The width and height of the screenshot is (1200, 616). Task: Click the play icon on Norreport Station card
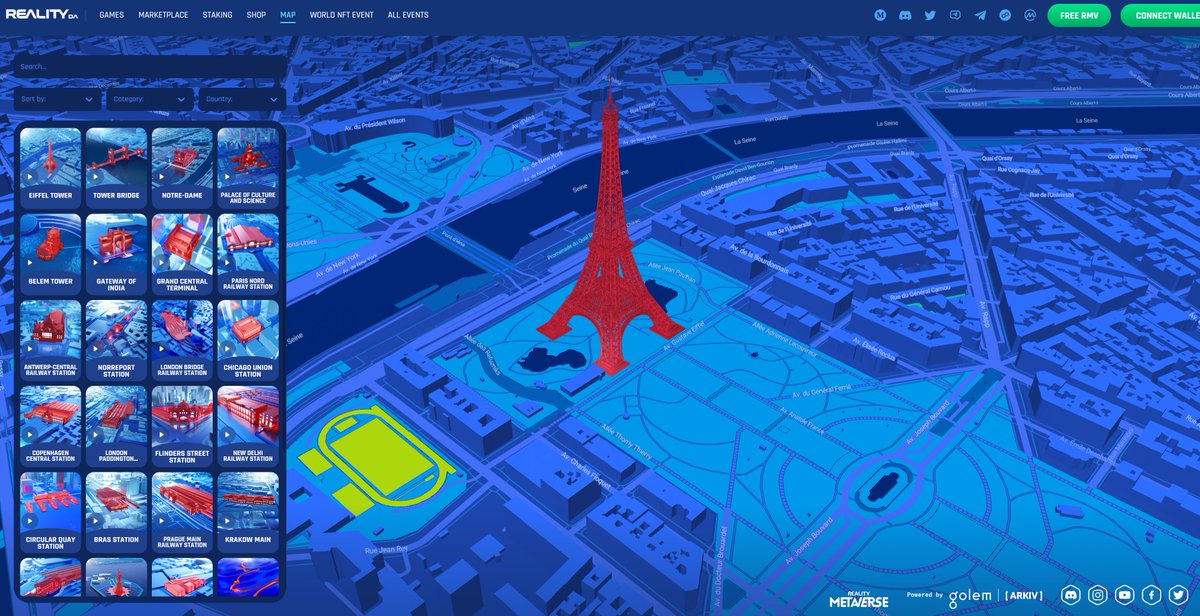pos(96,348)
